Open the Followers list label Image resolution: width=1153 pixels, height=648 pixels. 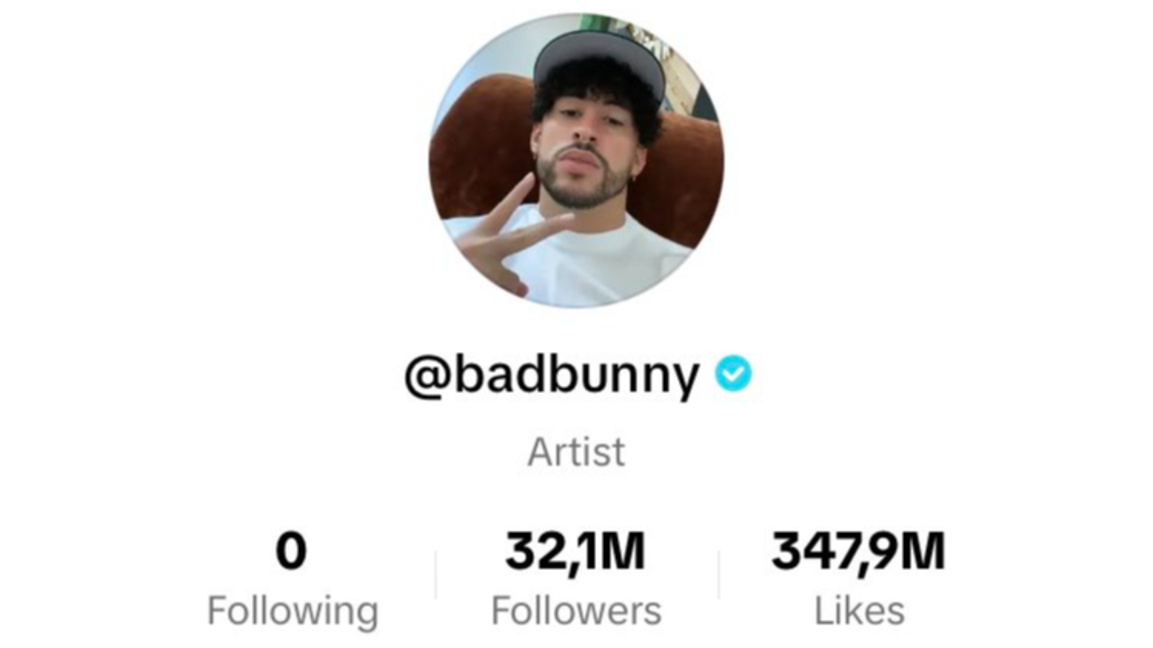tap(576, 611)
